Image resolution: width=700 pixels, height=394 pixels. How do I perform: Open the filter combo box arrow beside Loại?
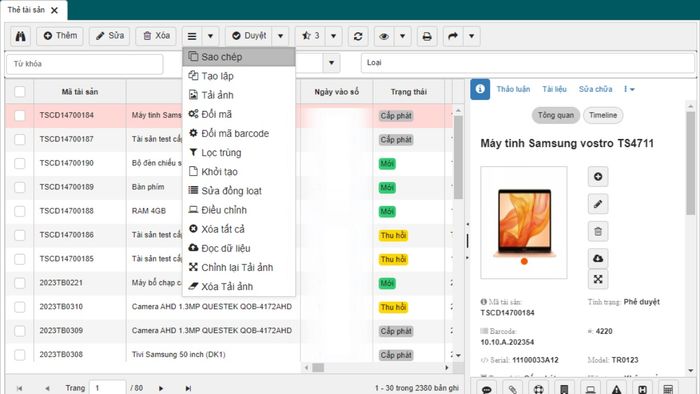(331, 63)
